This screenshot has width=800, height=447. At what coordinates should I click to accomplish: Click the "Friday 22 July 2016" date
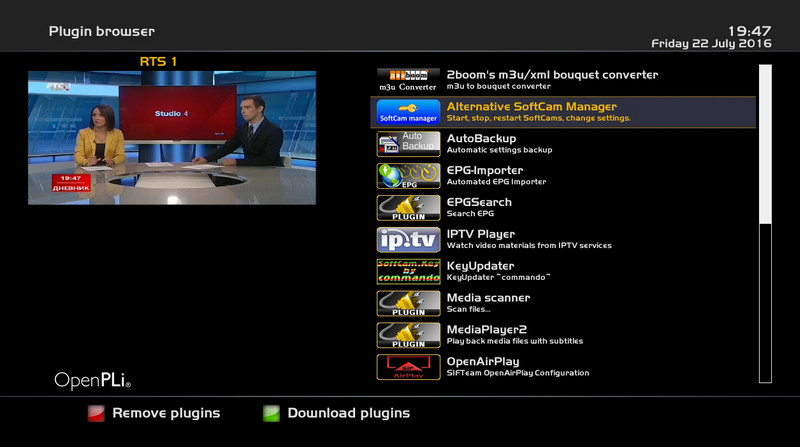[x=711, y=44]
